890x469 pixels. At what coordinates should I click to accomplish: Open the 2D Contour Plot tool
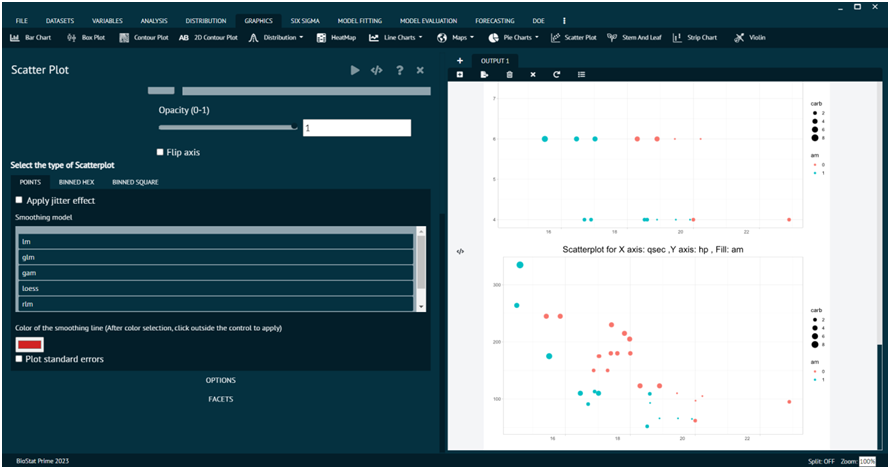(208, 37)
